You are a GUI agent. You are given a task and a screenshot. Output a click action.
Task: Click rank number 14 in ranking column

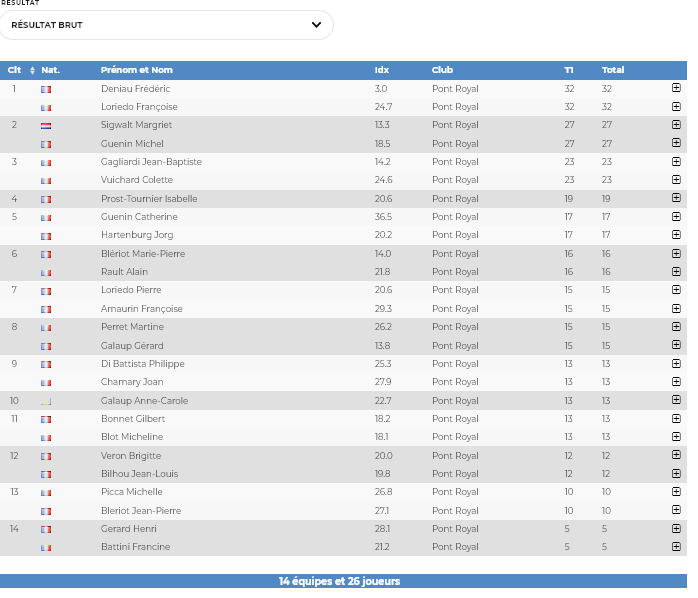click(x=14, y=529)
